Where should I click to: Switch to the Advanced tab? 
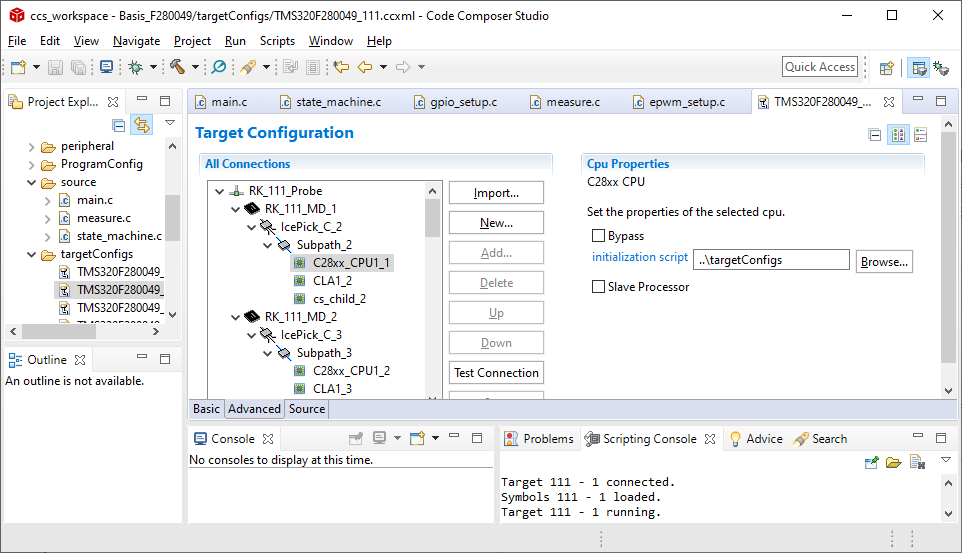(x=255, y=409)
